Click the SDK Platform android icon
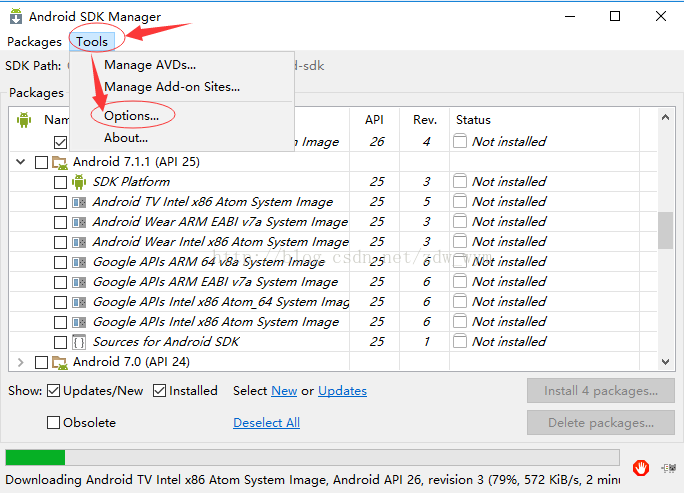This screenshot has width=684, height=493. pyautogui.click(x=79, y=182)
